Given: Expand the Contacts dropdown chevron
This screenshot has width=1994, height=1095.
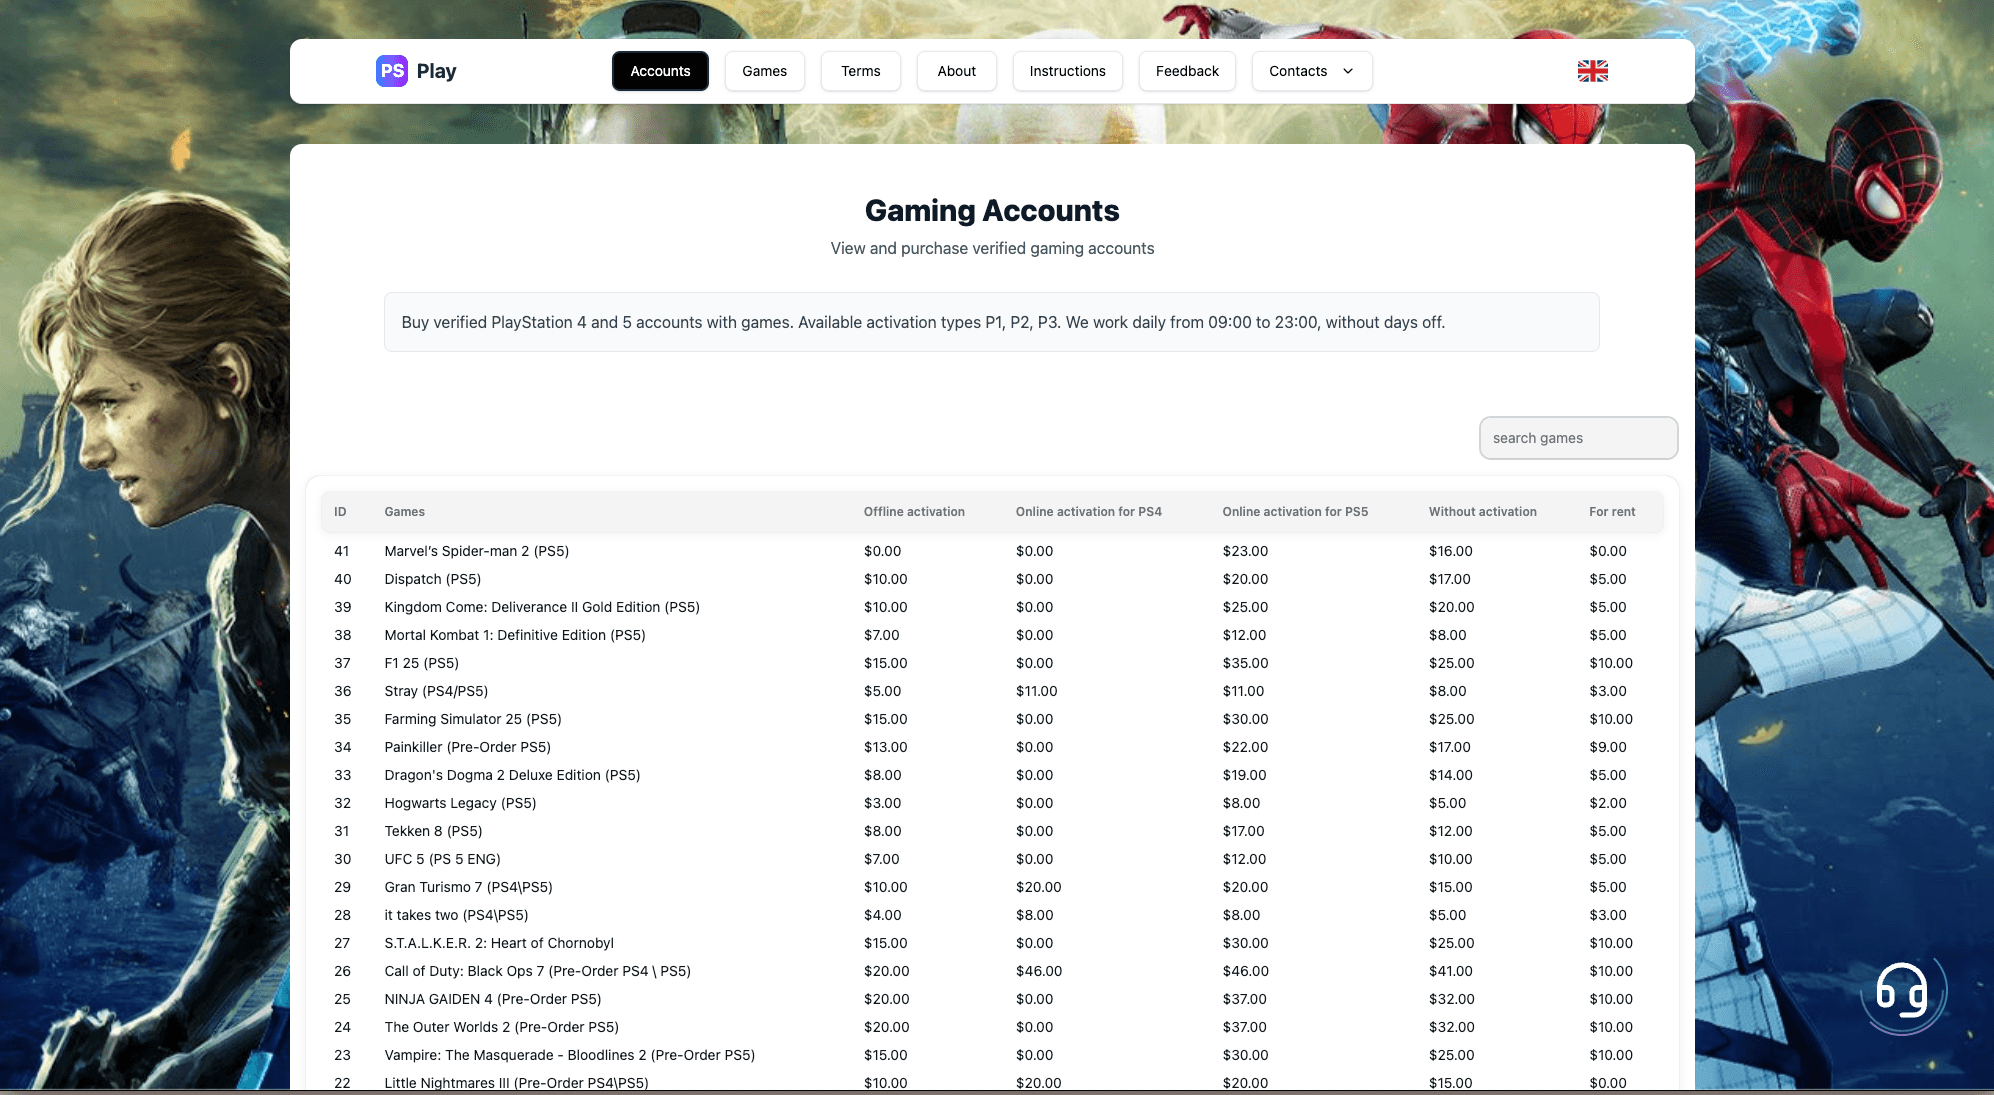Looking at the screenshot, I should pyautogui.click(x=1348, y=71).
